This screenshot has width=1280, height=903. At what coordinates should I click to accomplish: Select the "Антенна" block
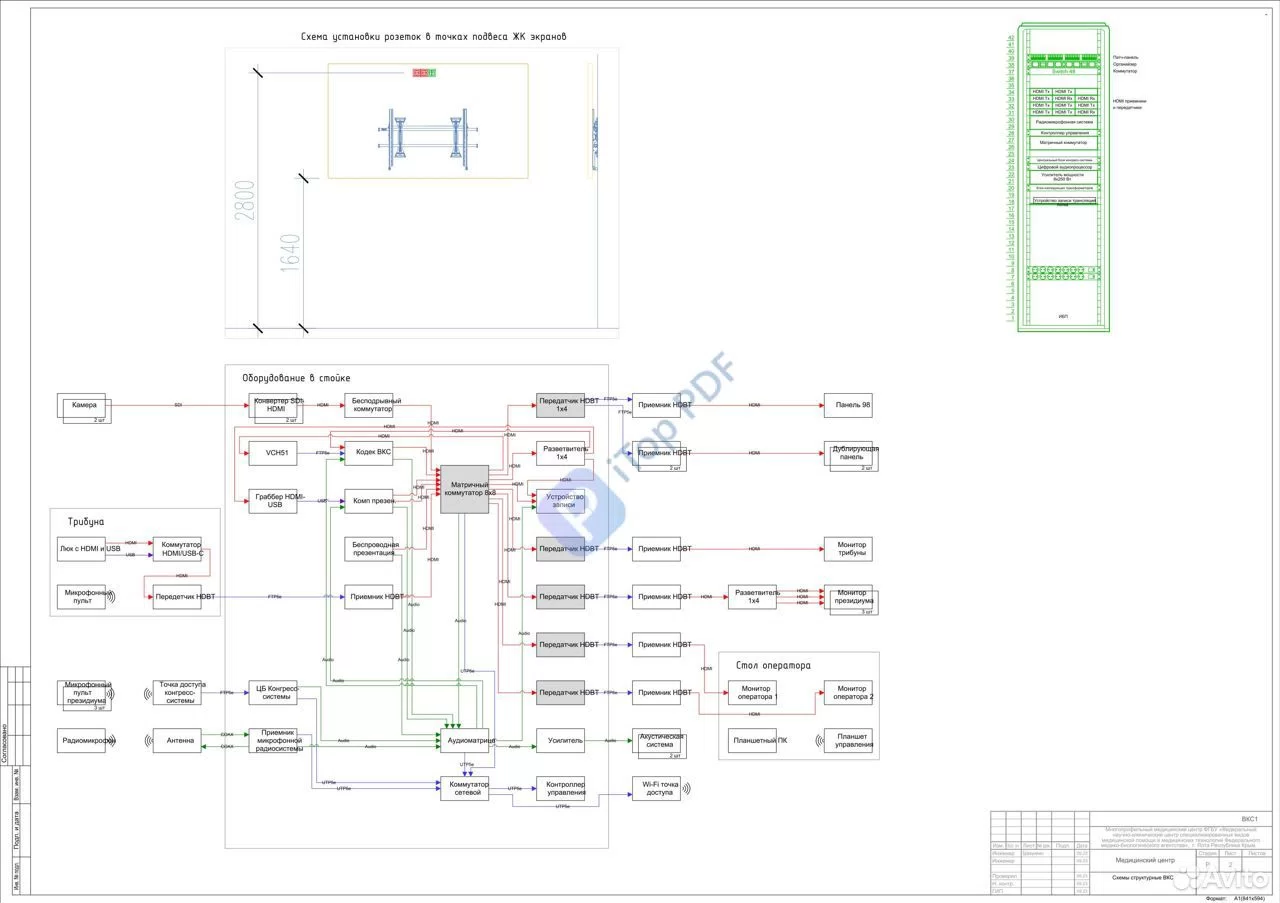pyautogui.click(x=177, y=741)
